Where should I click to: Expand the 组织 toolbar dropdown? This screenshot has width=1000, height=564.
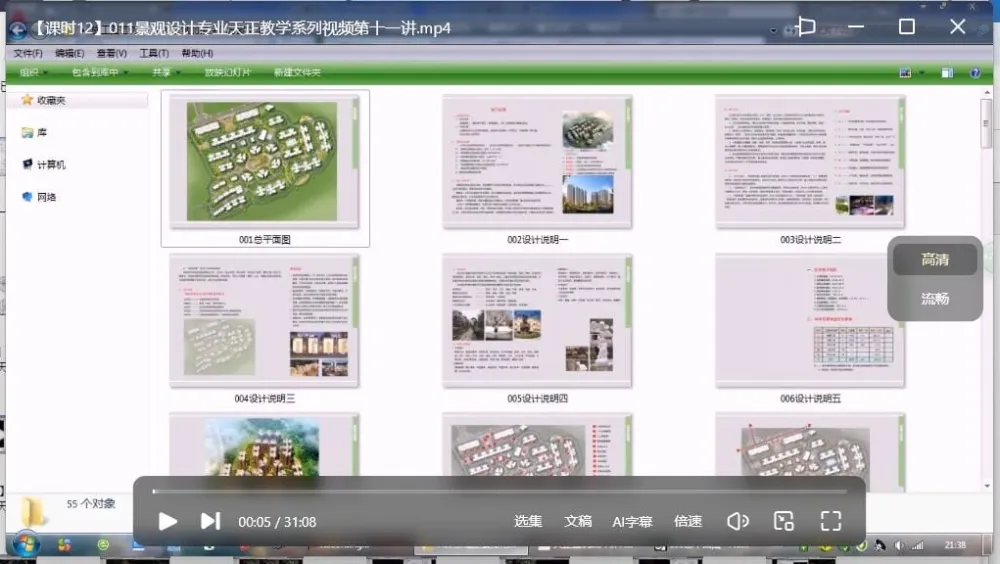tap(32, 73)
